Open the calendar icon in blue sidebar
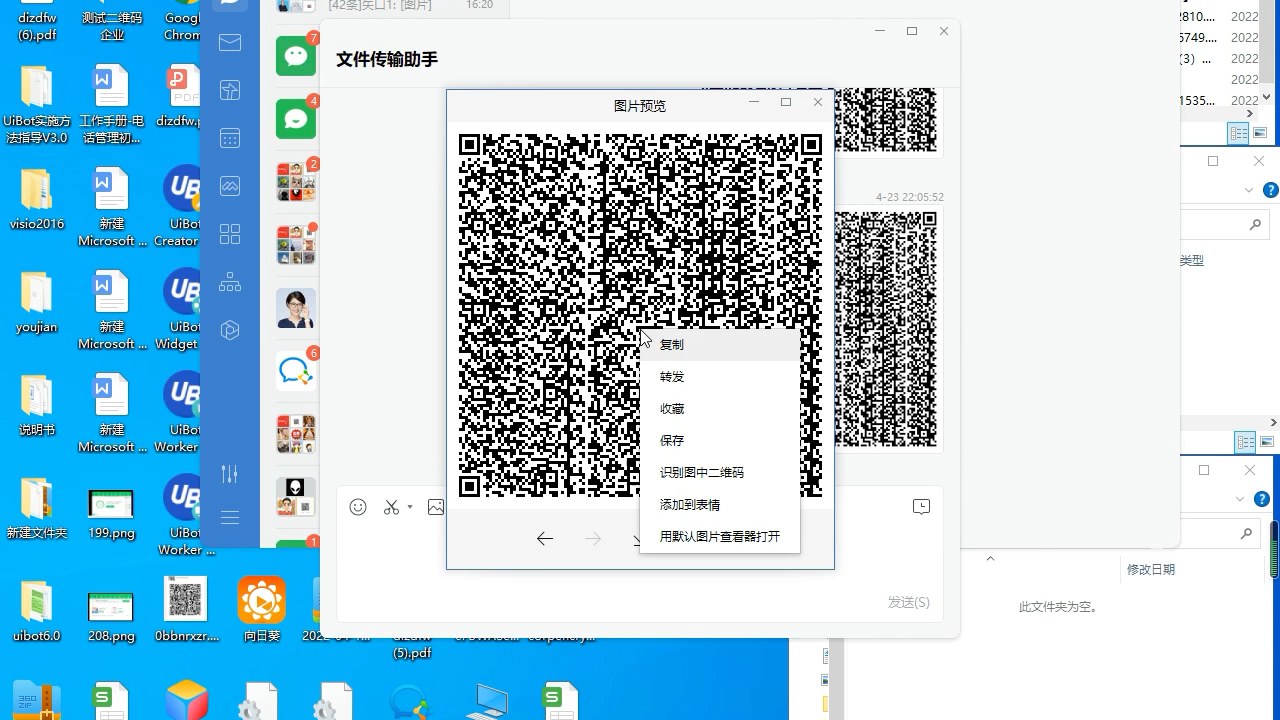Viewport: 1280px width, 720px height. [x=230, y=138]
